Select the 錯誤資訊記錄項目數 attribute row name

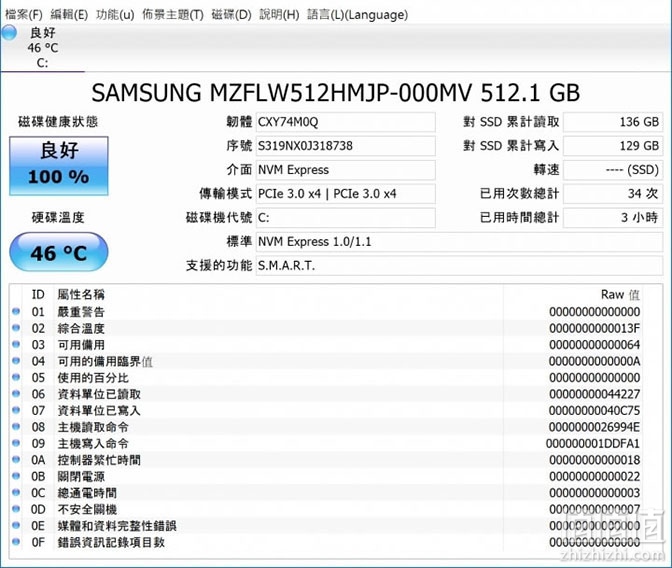pos(111,542)
